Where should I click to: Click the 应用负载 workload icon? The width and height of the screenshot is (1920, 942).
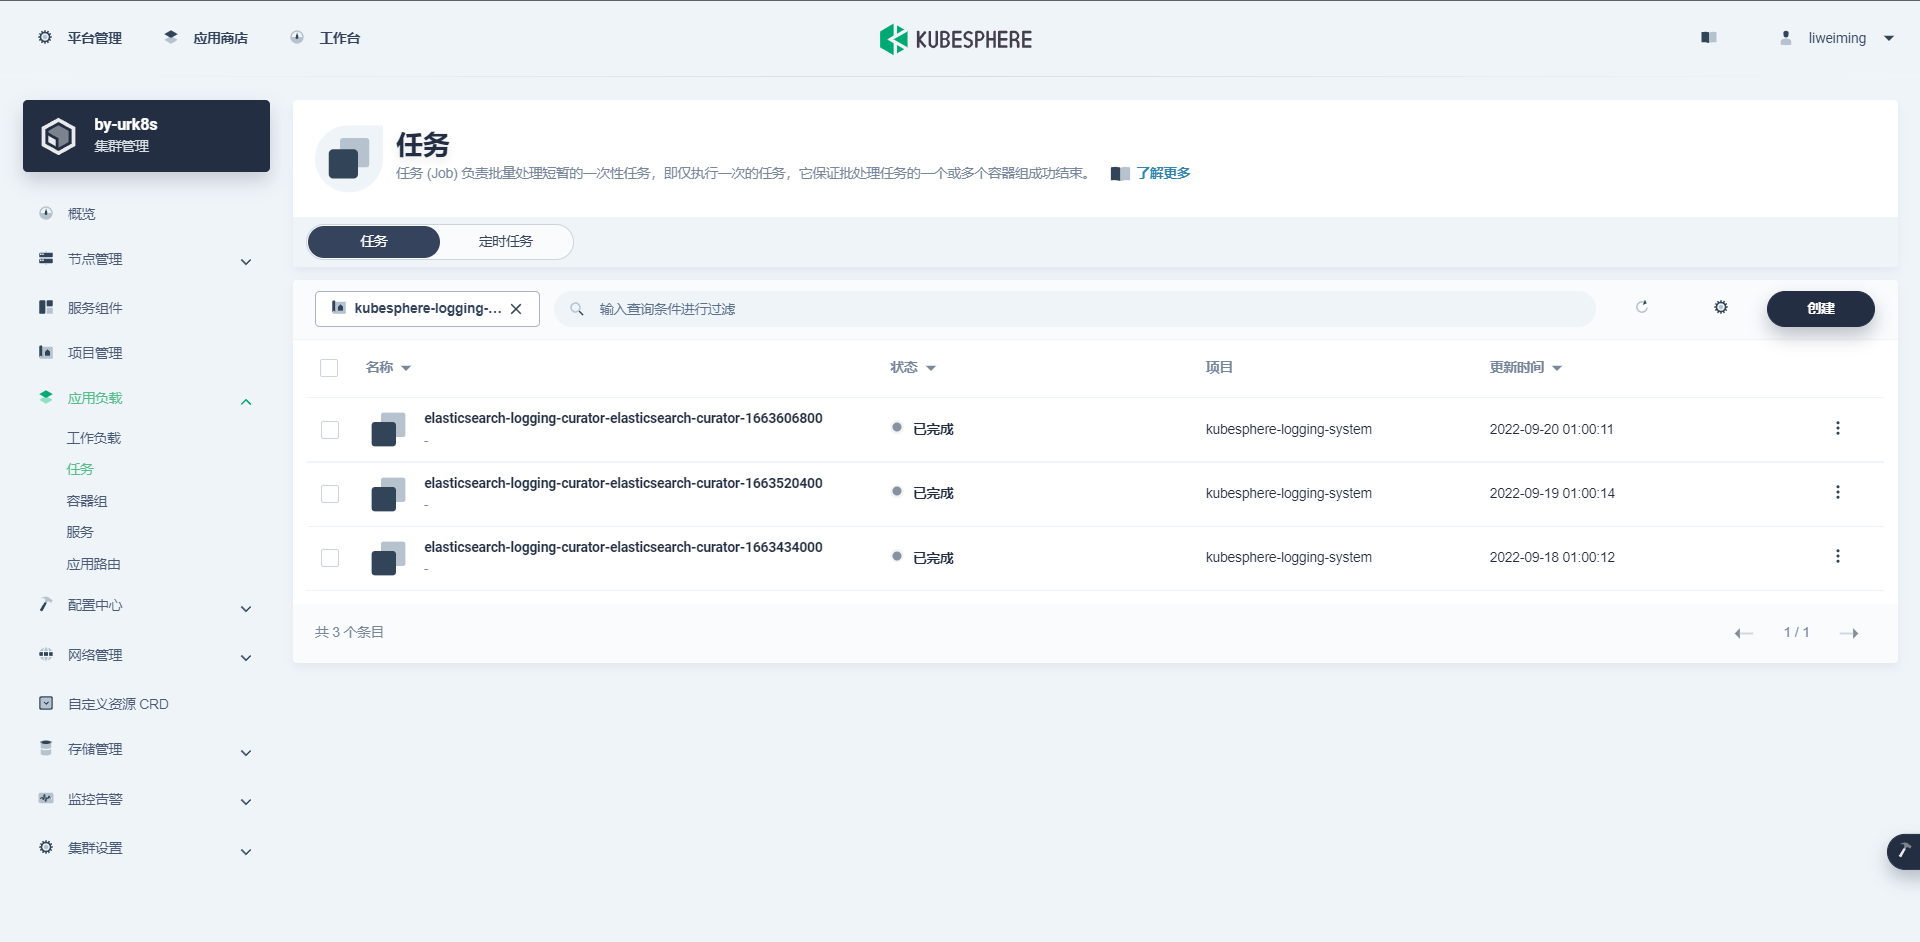coord(46,397)
